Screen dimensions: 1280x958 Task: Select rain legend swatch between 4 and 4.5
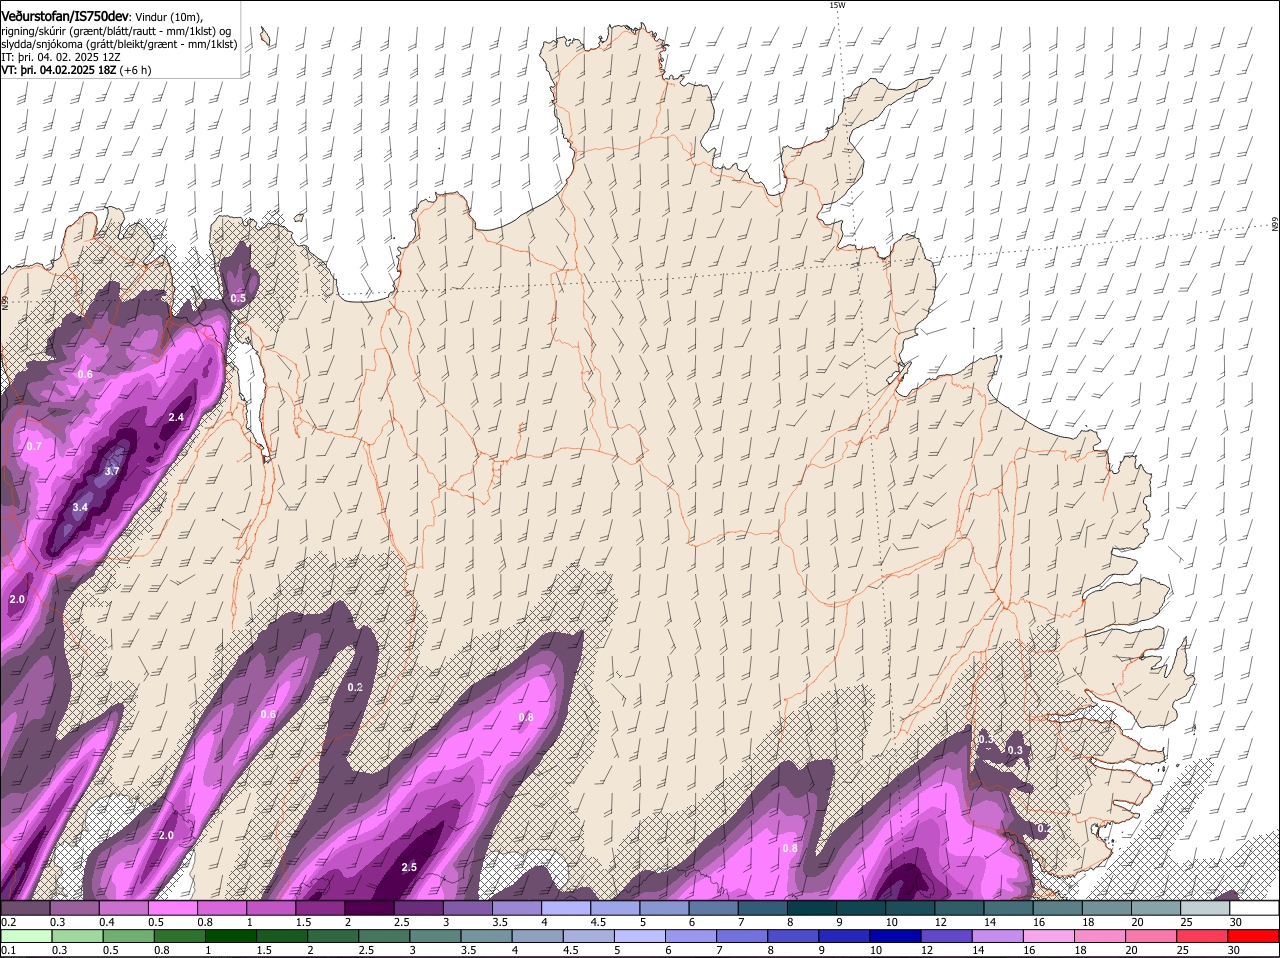(x=536, y=936)
